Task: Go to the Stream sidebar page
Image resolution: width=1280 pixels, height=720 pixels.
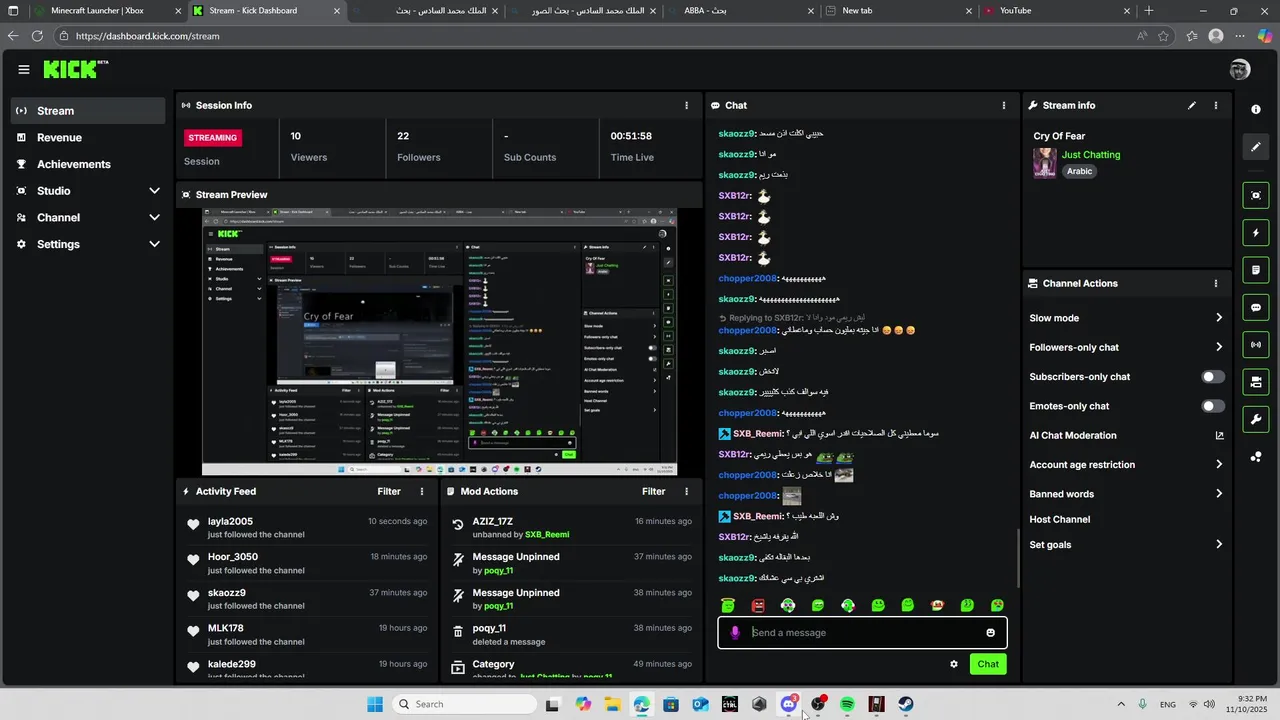Action: coord(88,111)
